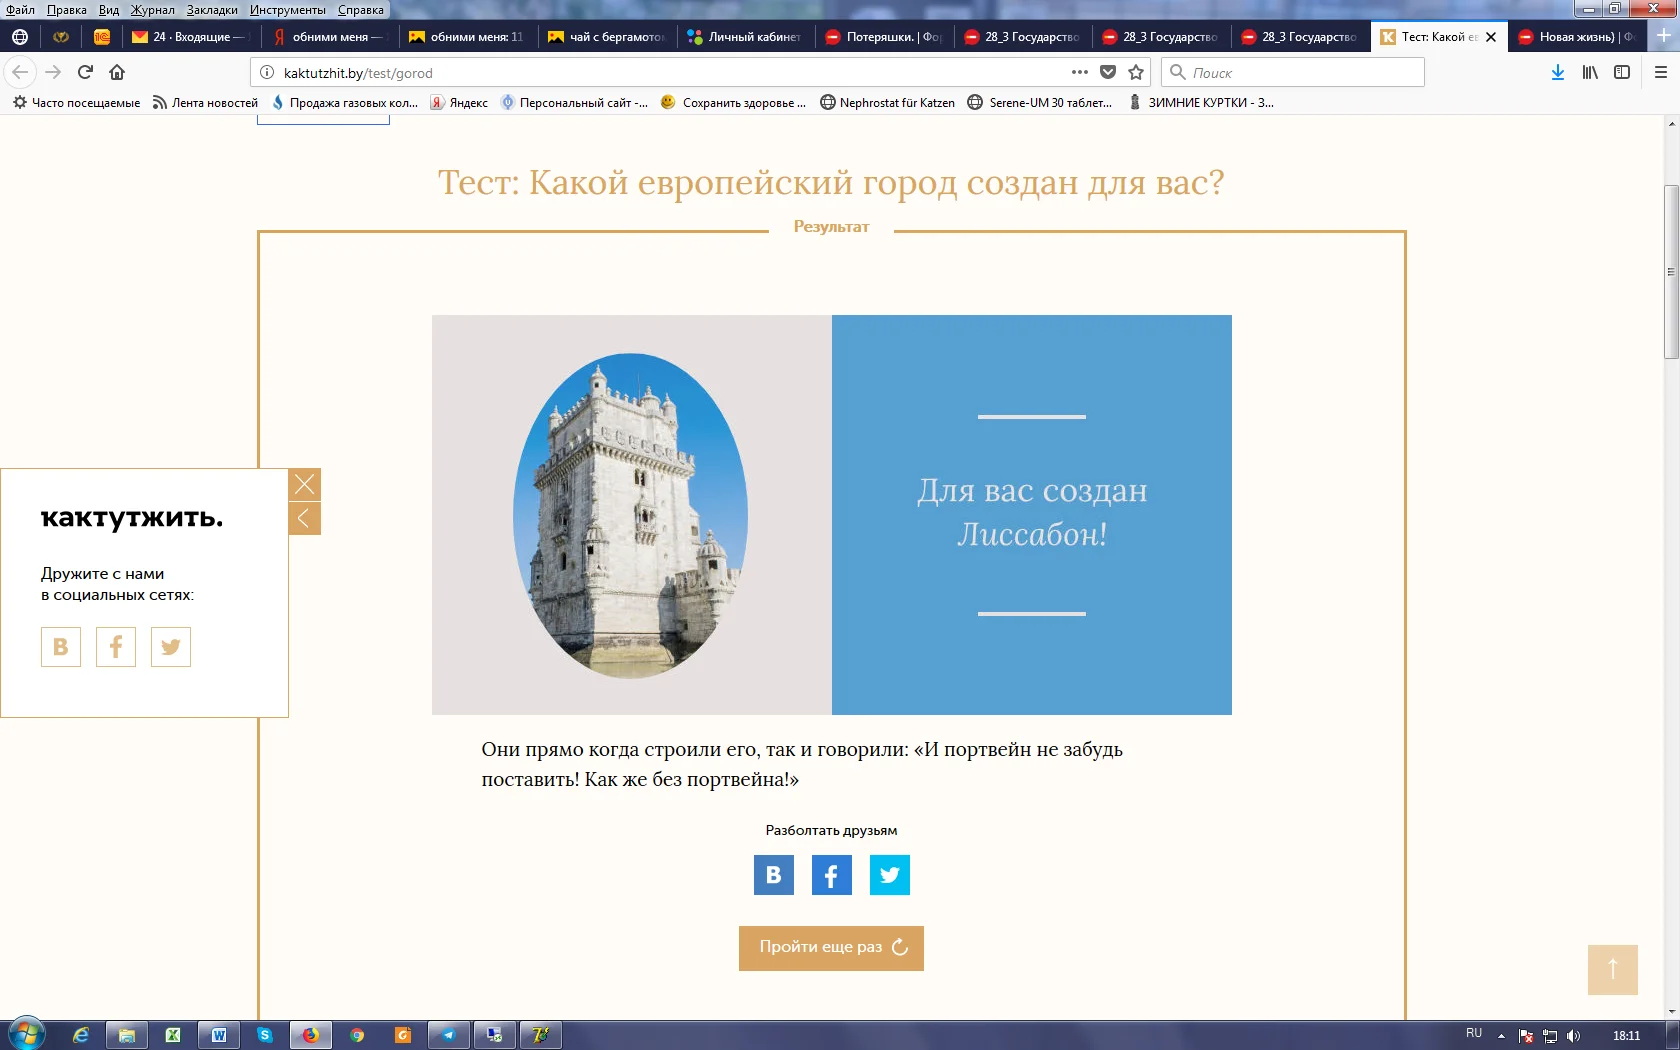Open Telegram from the taskbar
Viewport: 1680px width, 1050px height.
[449, 1035]
